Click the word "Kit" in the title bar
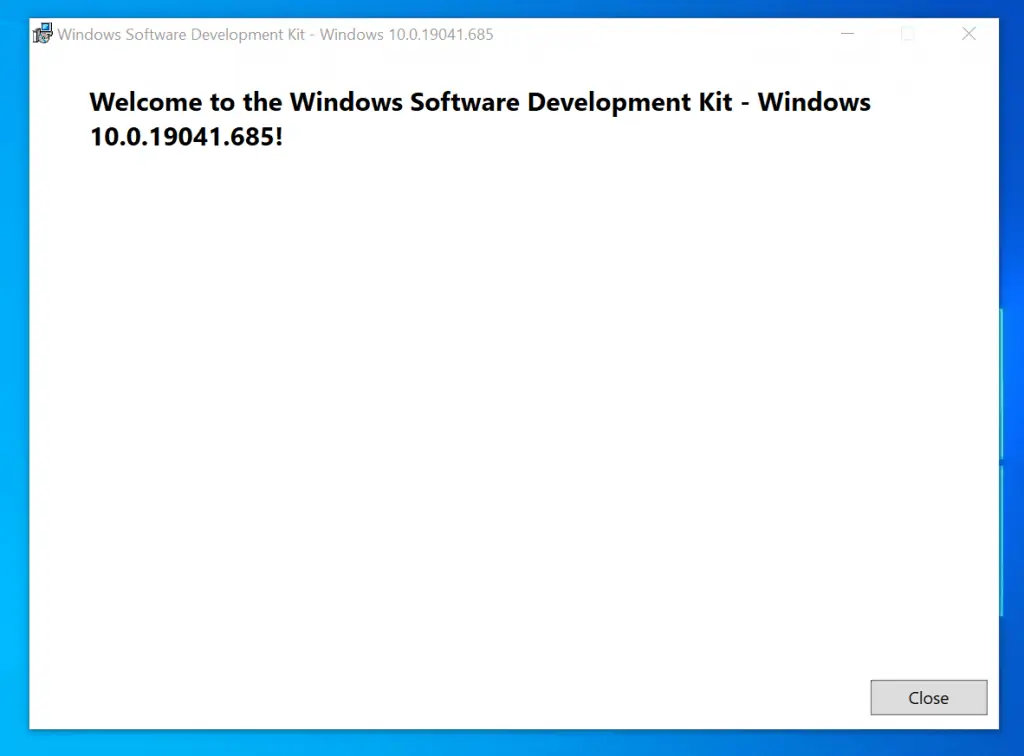1024x756 pixels. (x=294, y=34)
